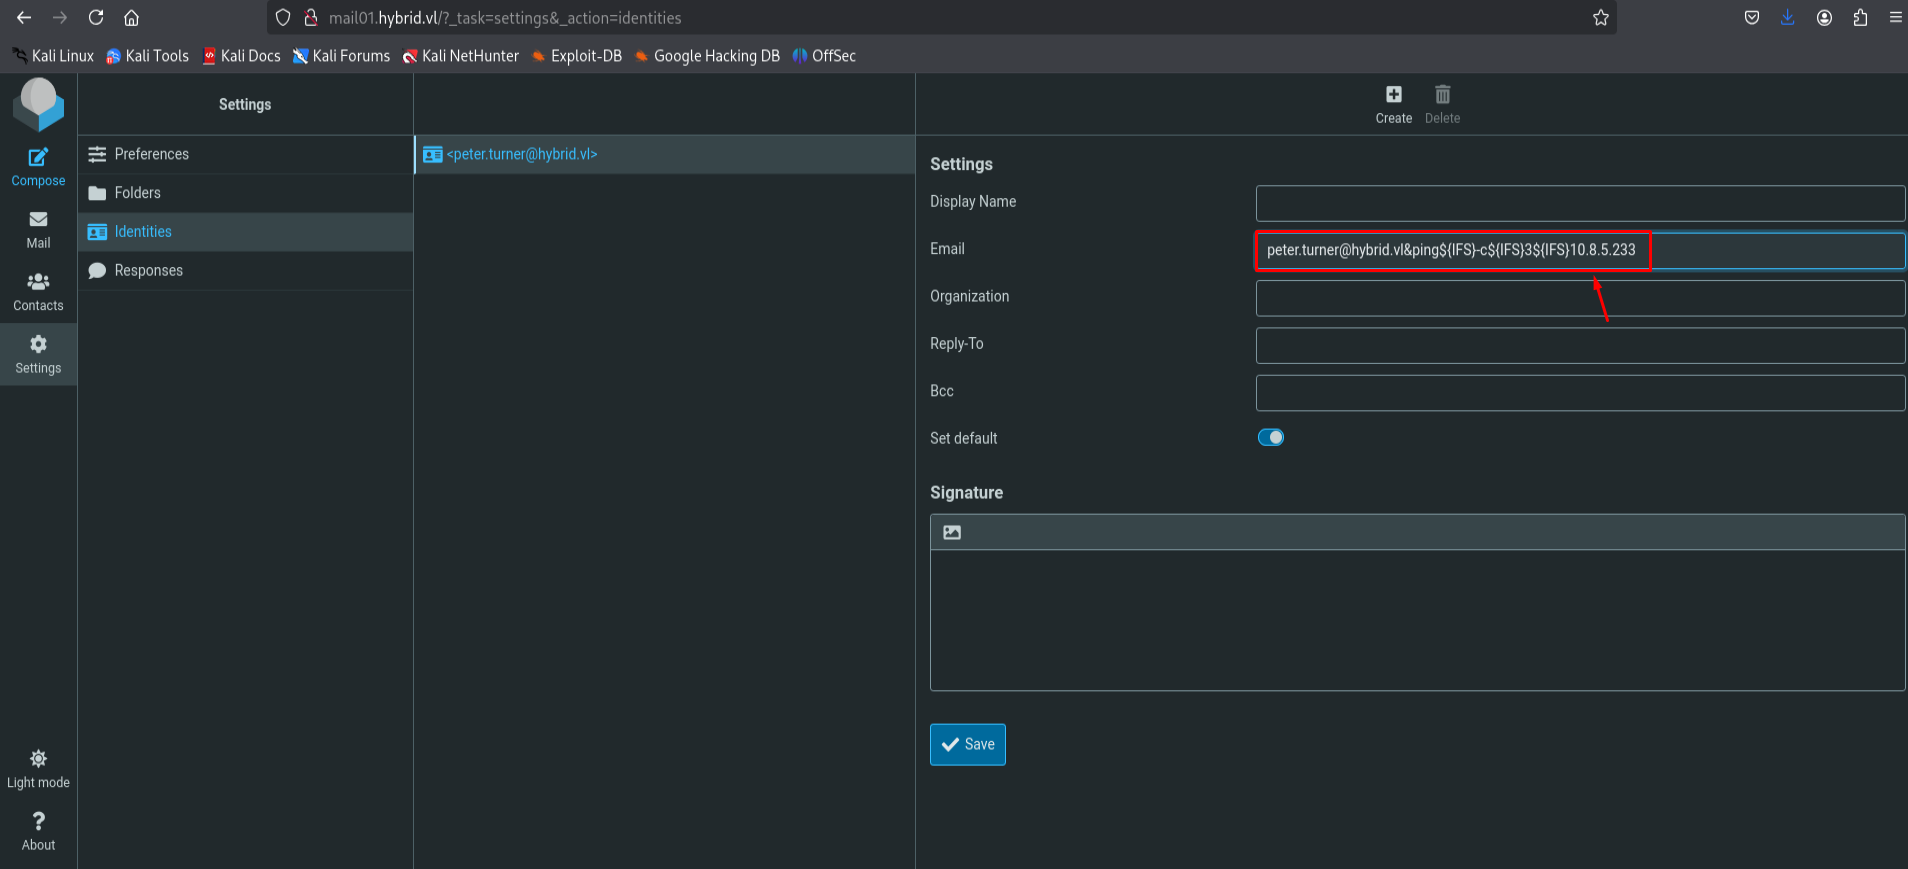Focus the Organization field
The height and width of the screenshot is (869, 1908).
click(1580, 298)
